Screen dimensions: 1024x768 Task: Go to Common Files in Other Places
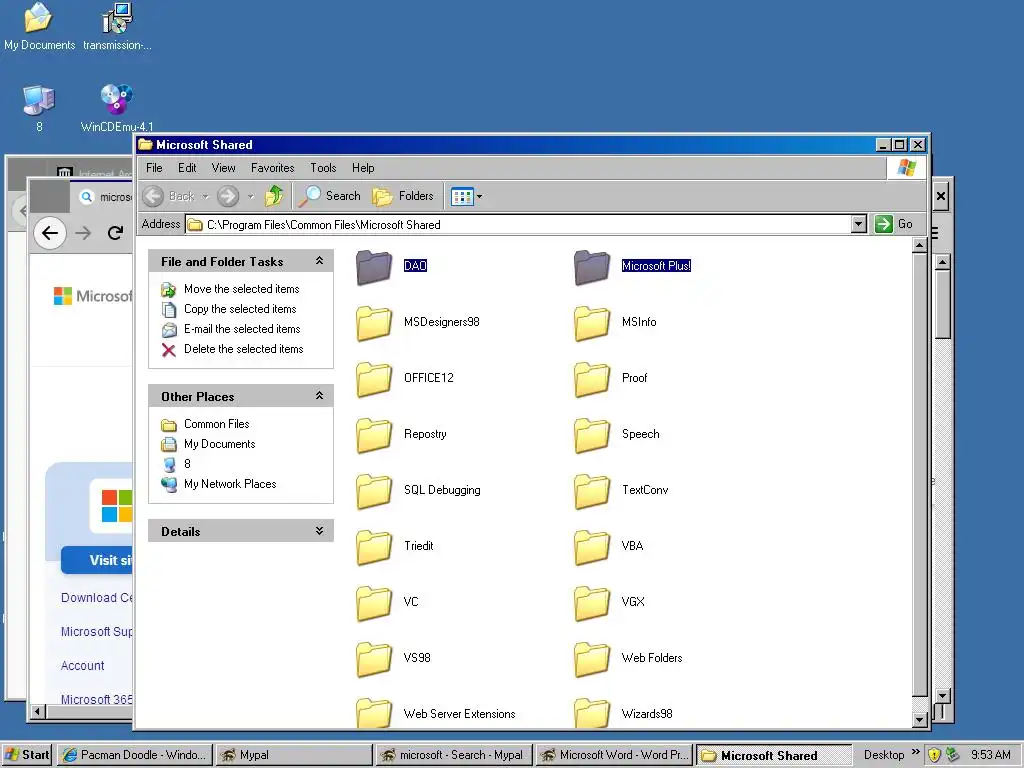pos(217,424)
